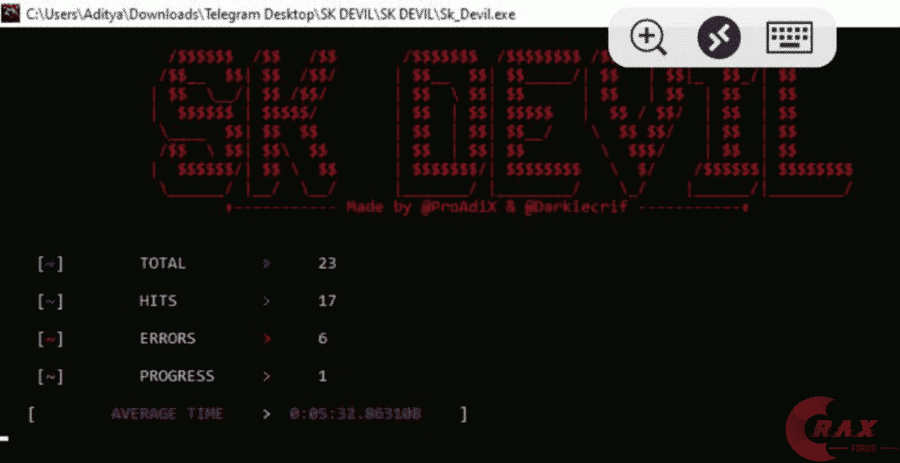Click the Sk_Devil.exe title bar path

click(270, 14)
